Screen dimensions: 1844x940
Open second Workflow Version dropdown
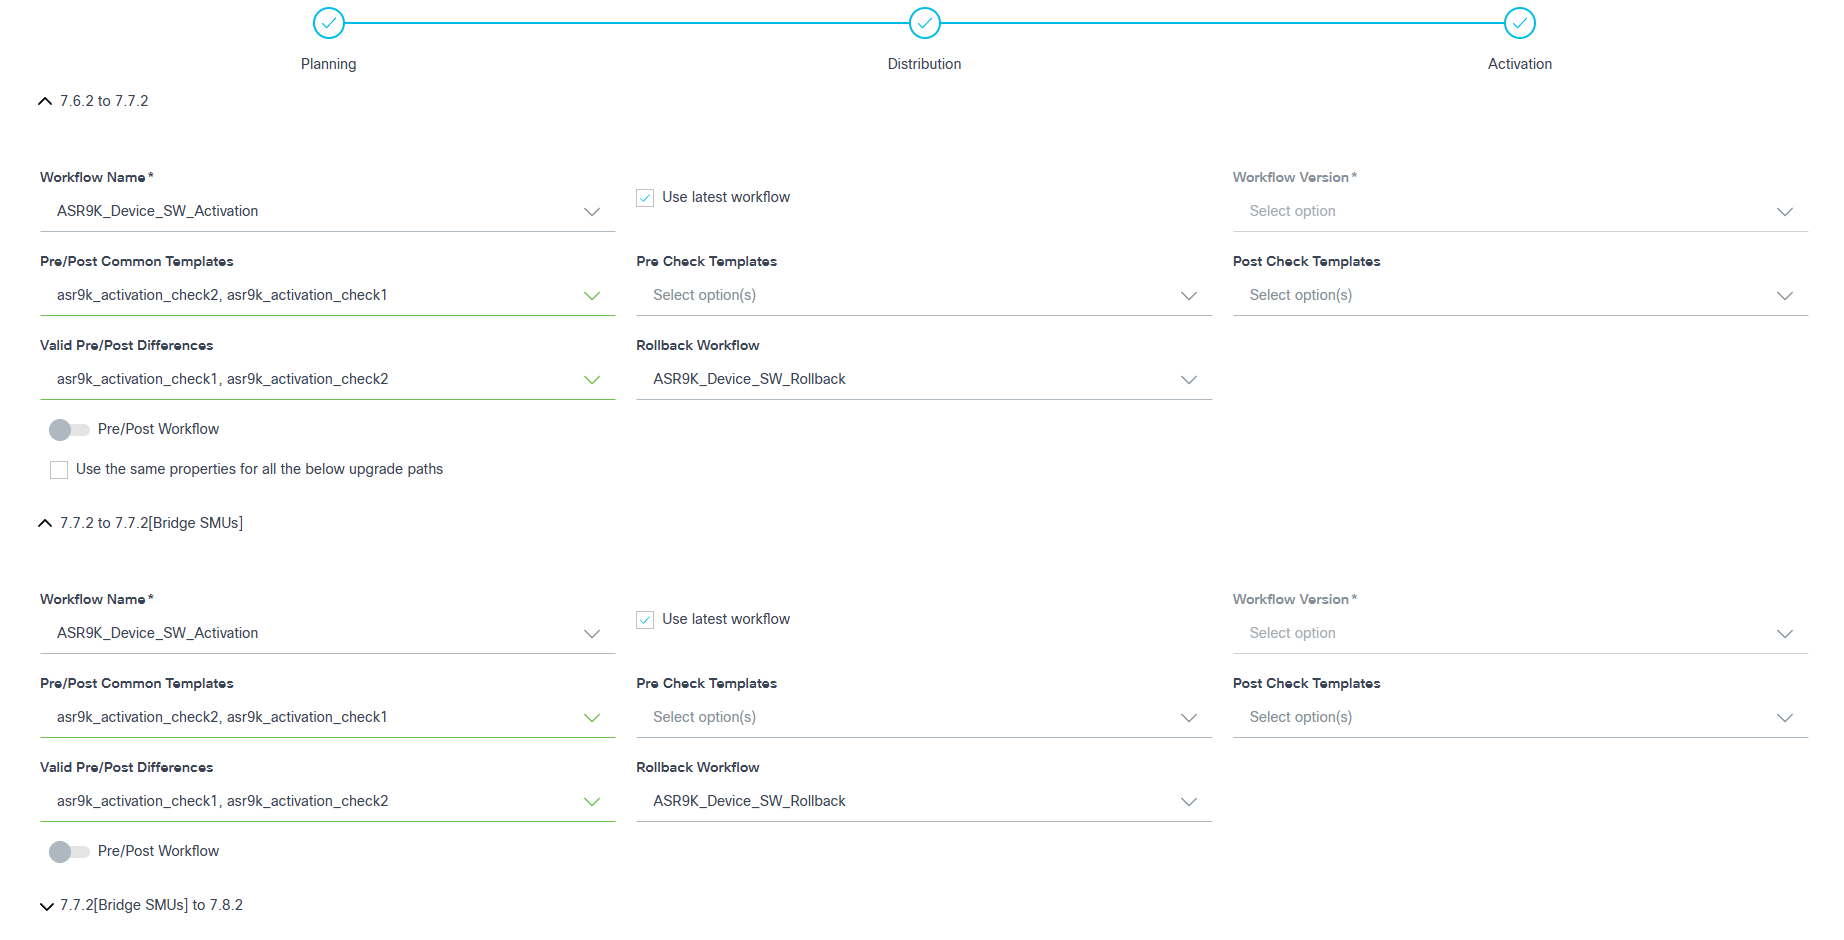coord(1519,634)
